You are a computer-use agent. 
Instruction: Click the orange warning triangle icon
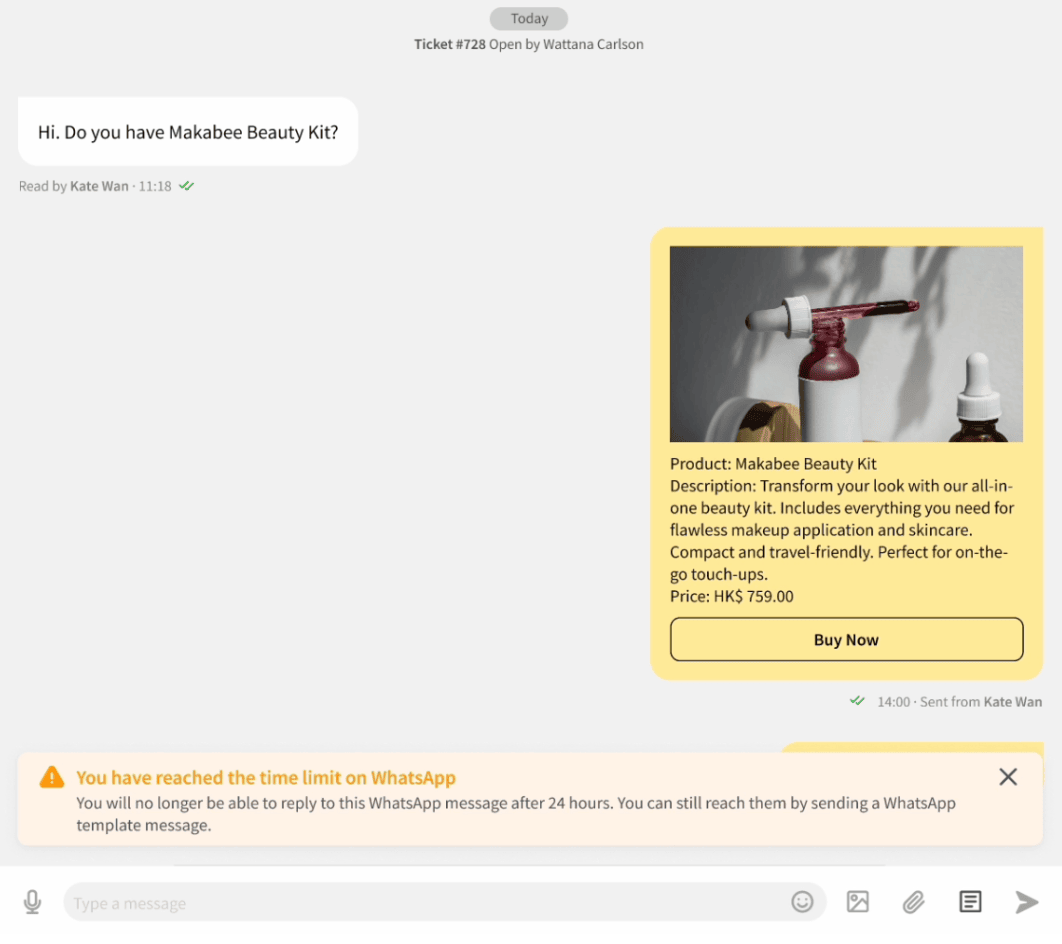tap(52, 777)
